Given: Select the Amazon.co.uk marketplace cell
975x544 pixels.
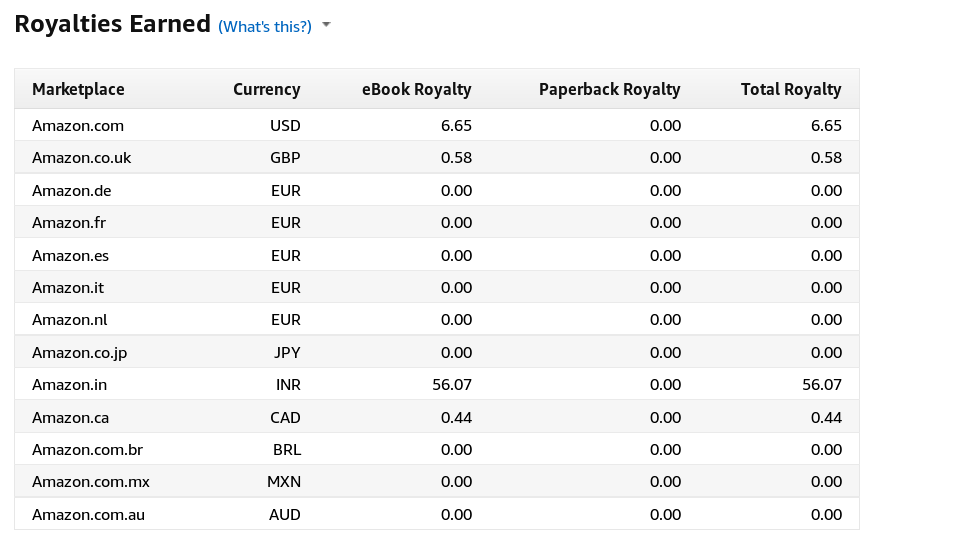Looking at the screenshot, I should pos(81,158).
